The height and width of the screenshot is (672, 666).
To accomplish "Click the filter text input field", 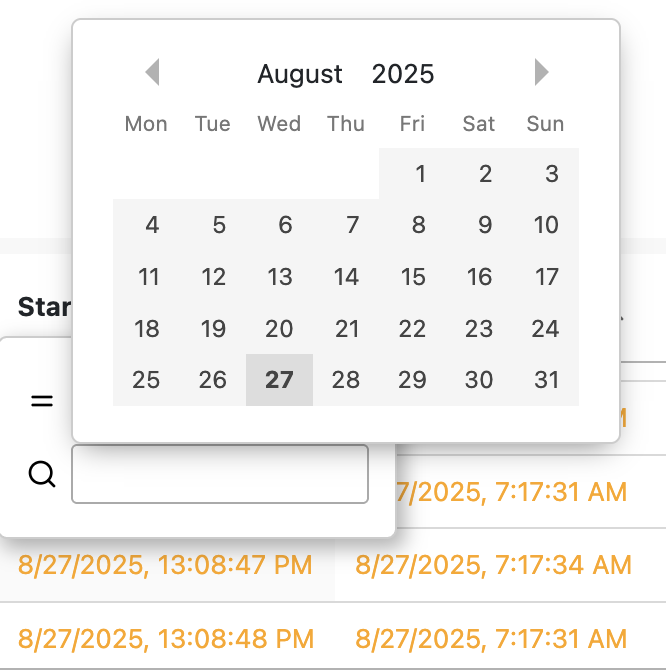I will (220, 474).
